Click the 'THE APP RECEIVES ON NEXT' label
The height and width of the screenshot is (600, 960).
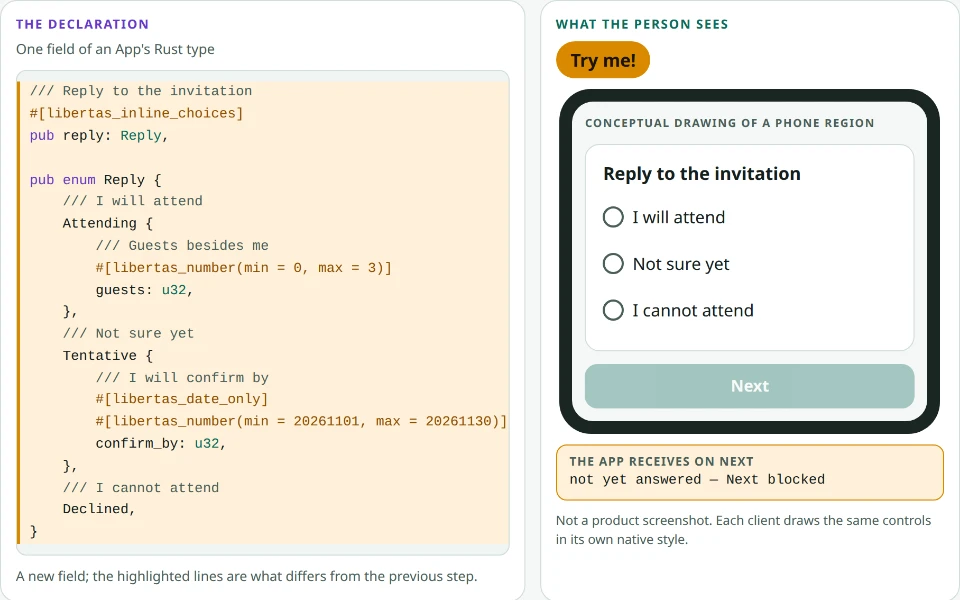(661, 462)
